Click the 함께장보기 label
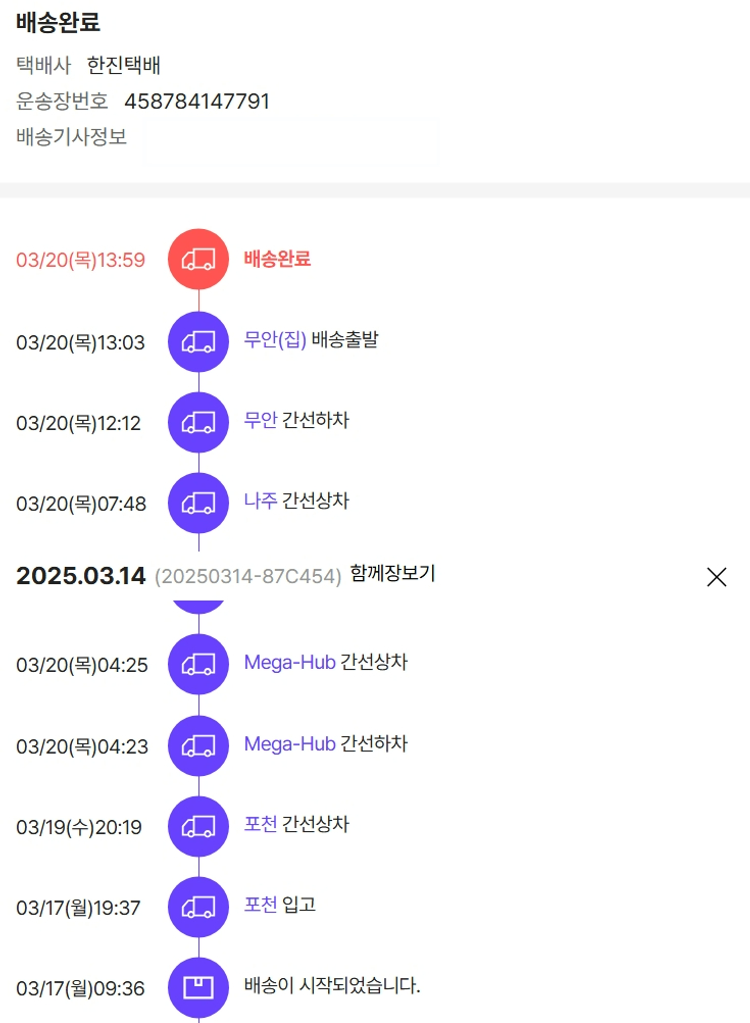The image size is (750, 1023). (393, 574)
